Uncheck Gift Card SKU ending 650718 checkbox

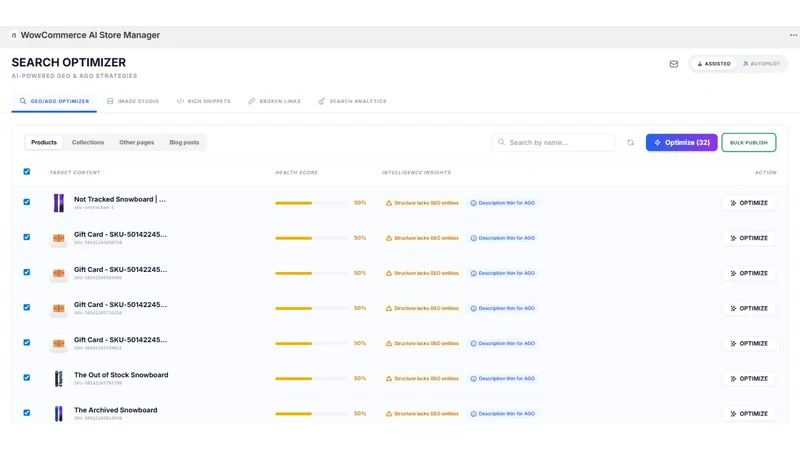tap(27, 237)
